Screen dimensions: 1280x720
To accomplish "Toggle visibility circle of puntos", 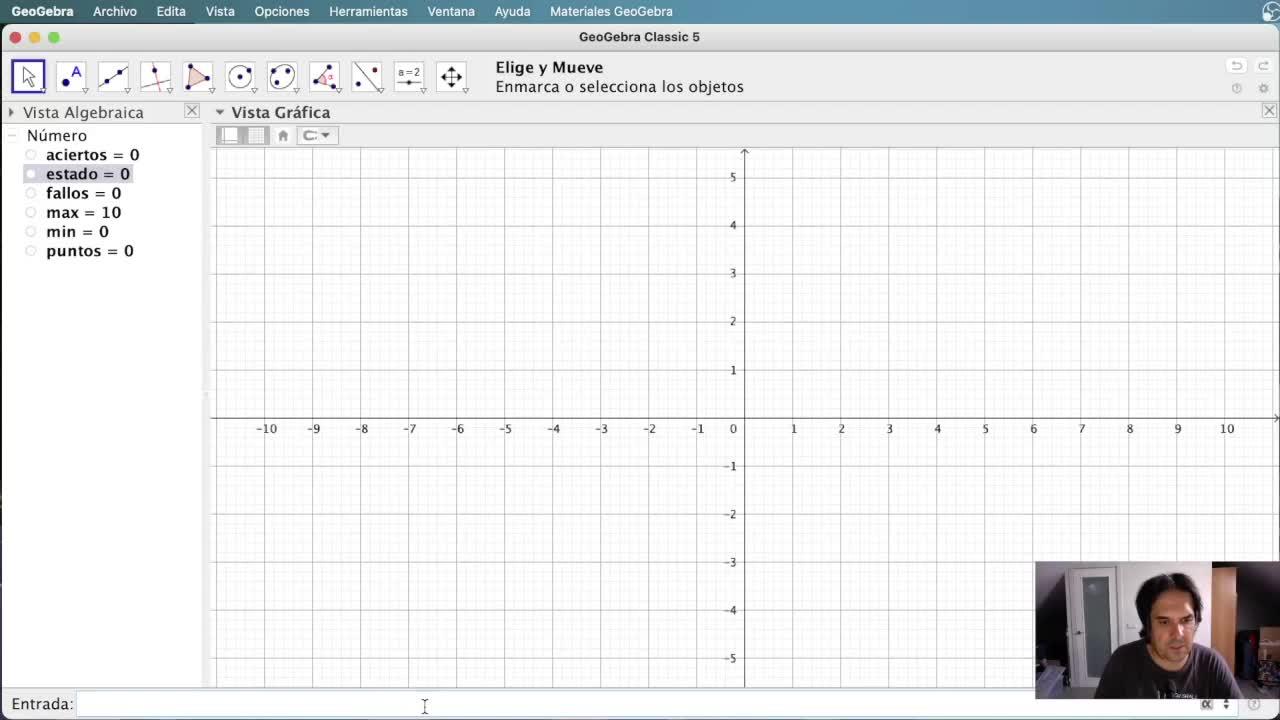I will [x=31, y=251].
